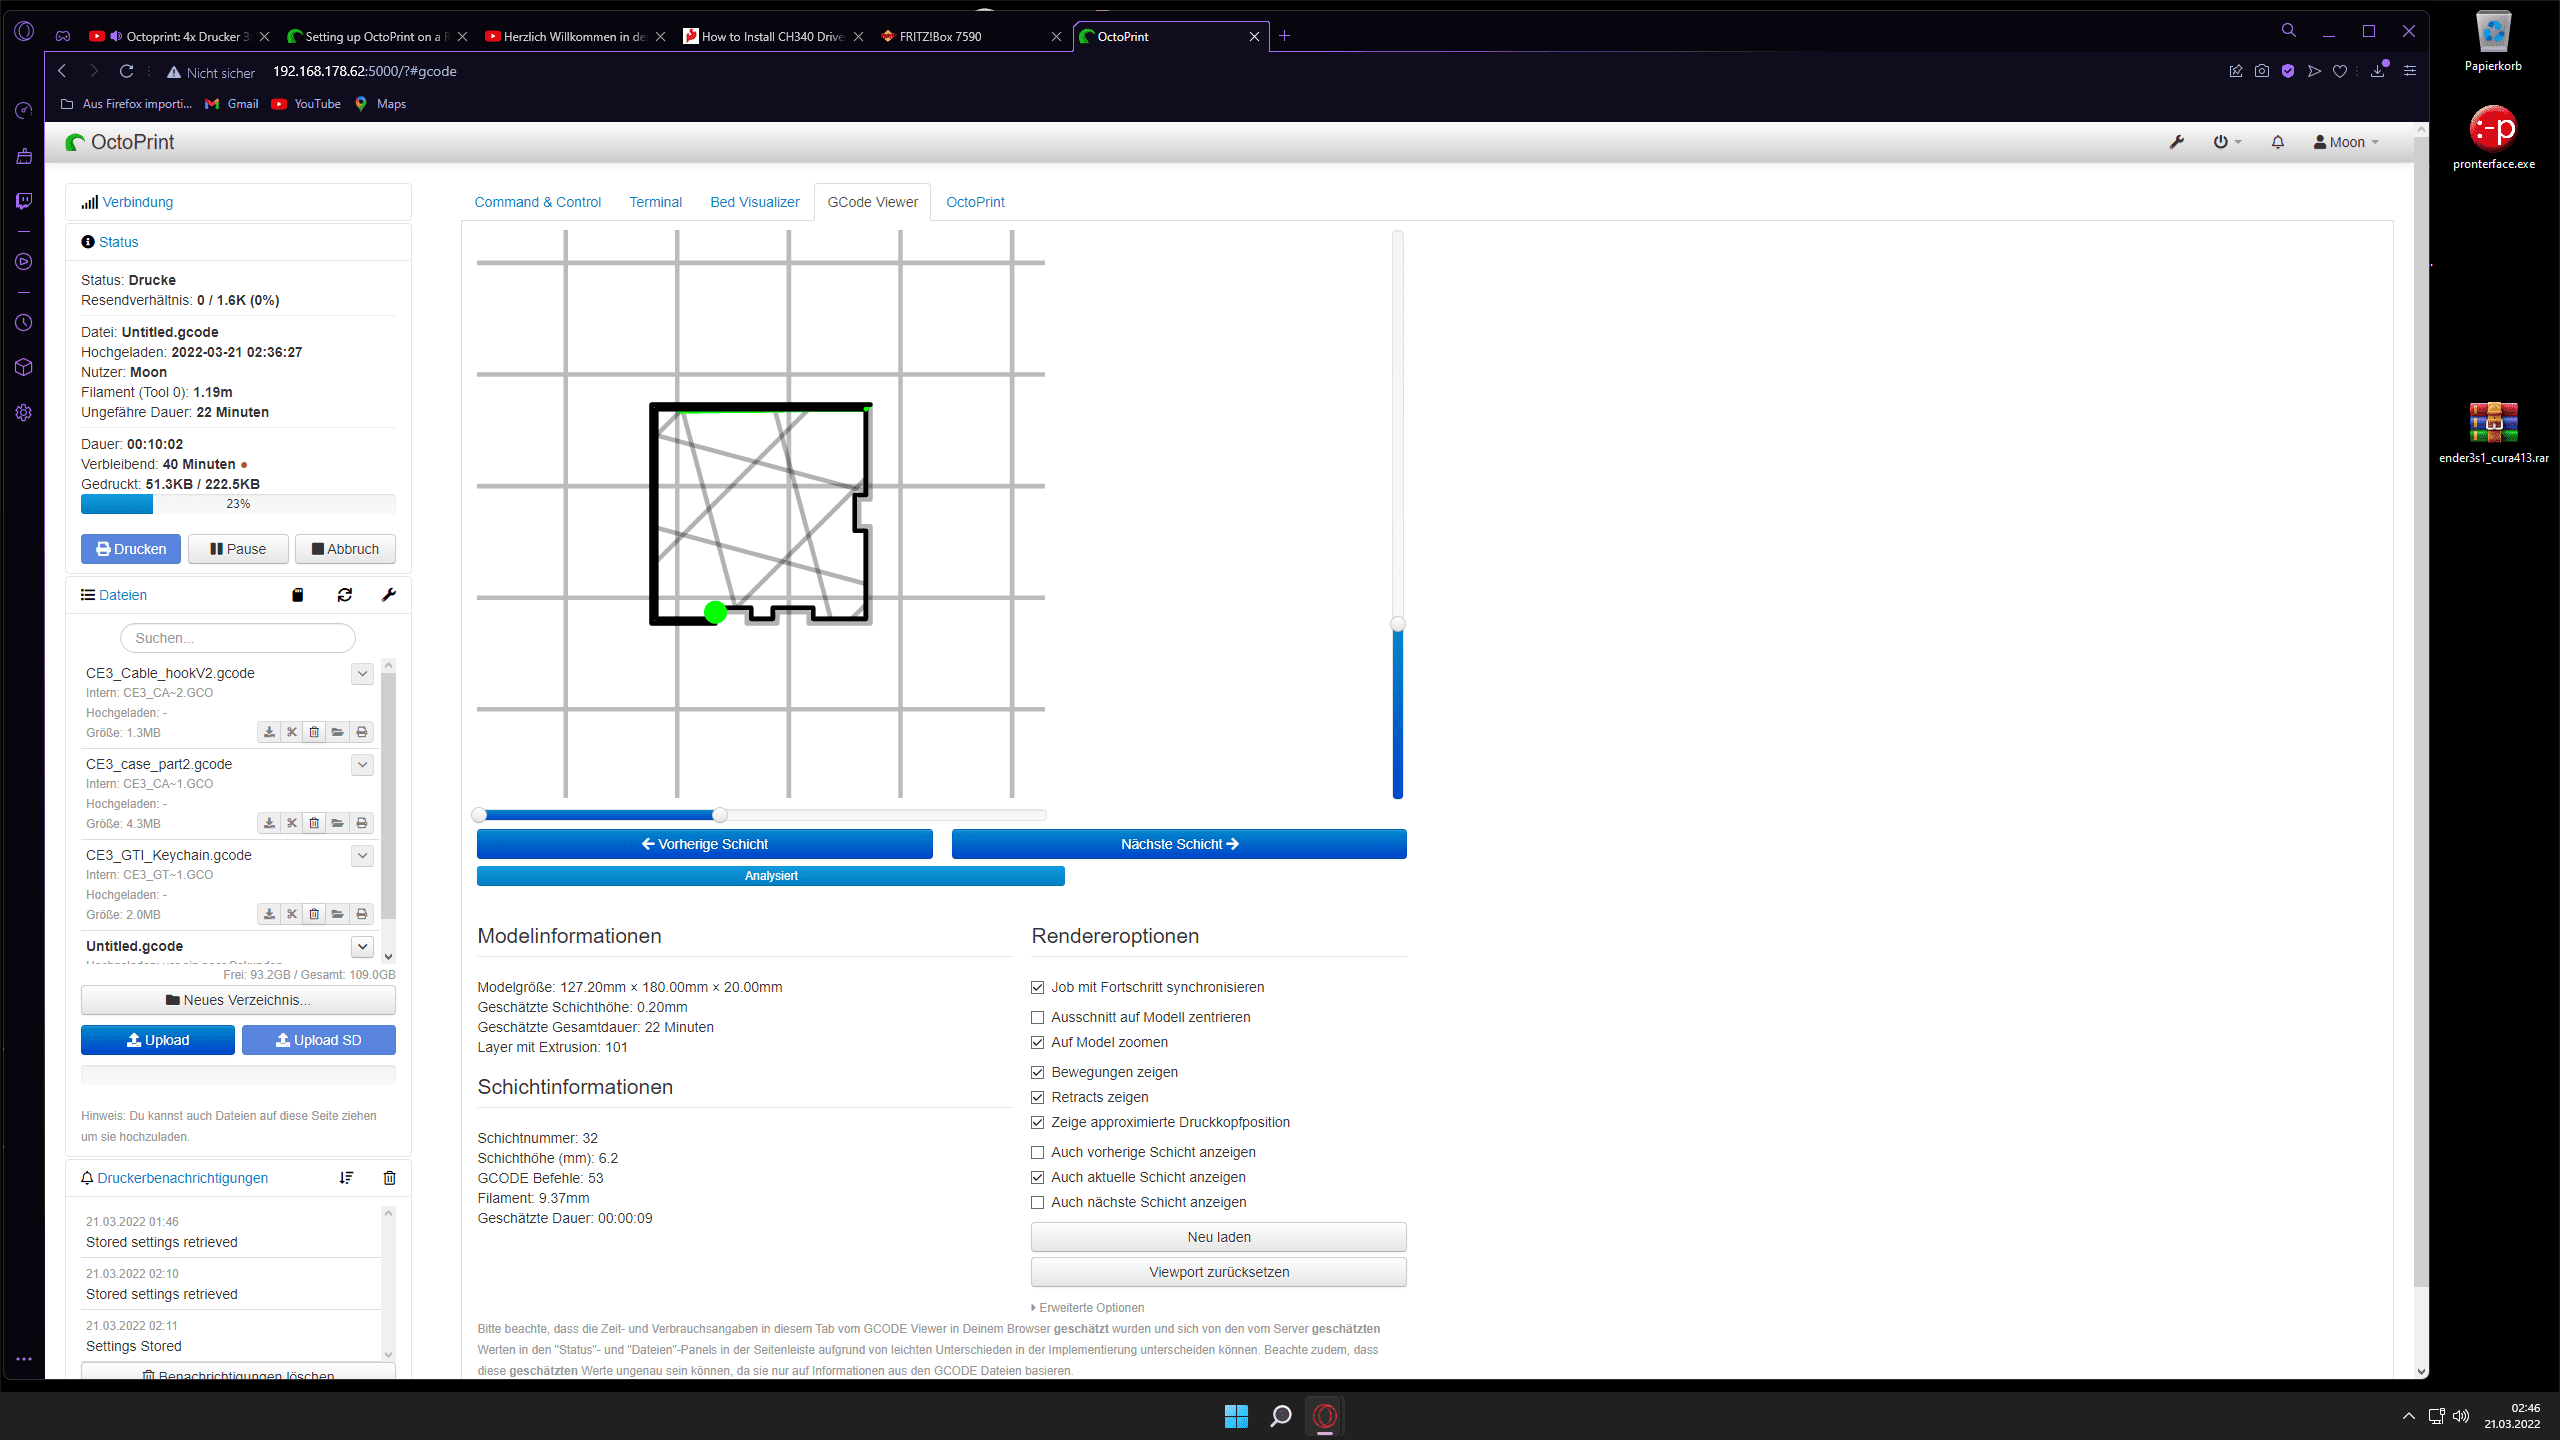Enable Auch nächste Schicht anzeigen

click(1038, 1202)
